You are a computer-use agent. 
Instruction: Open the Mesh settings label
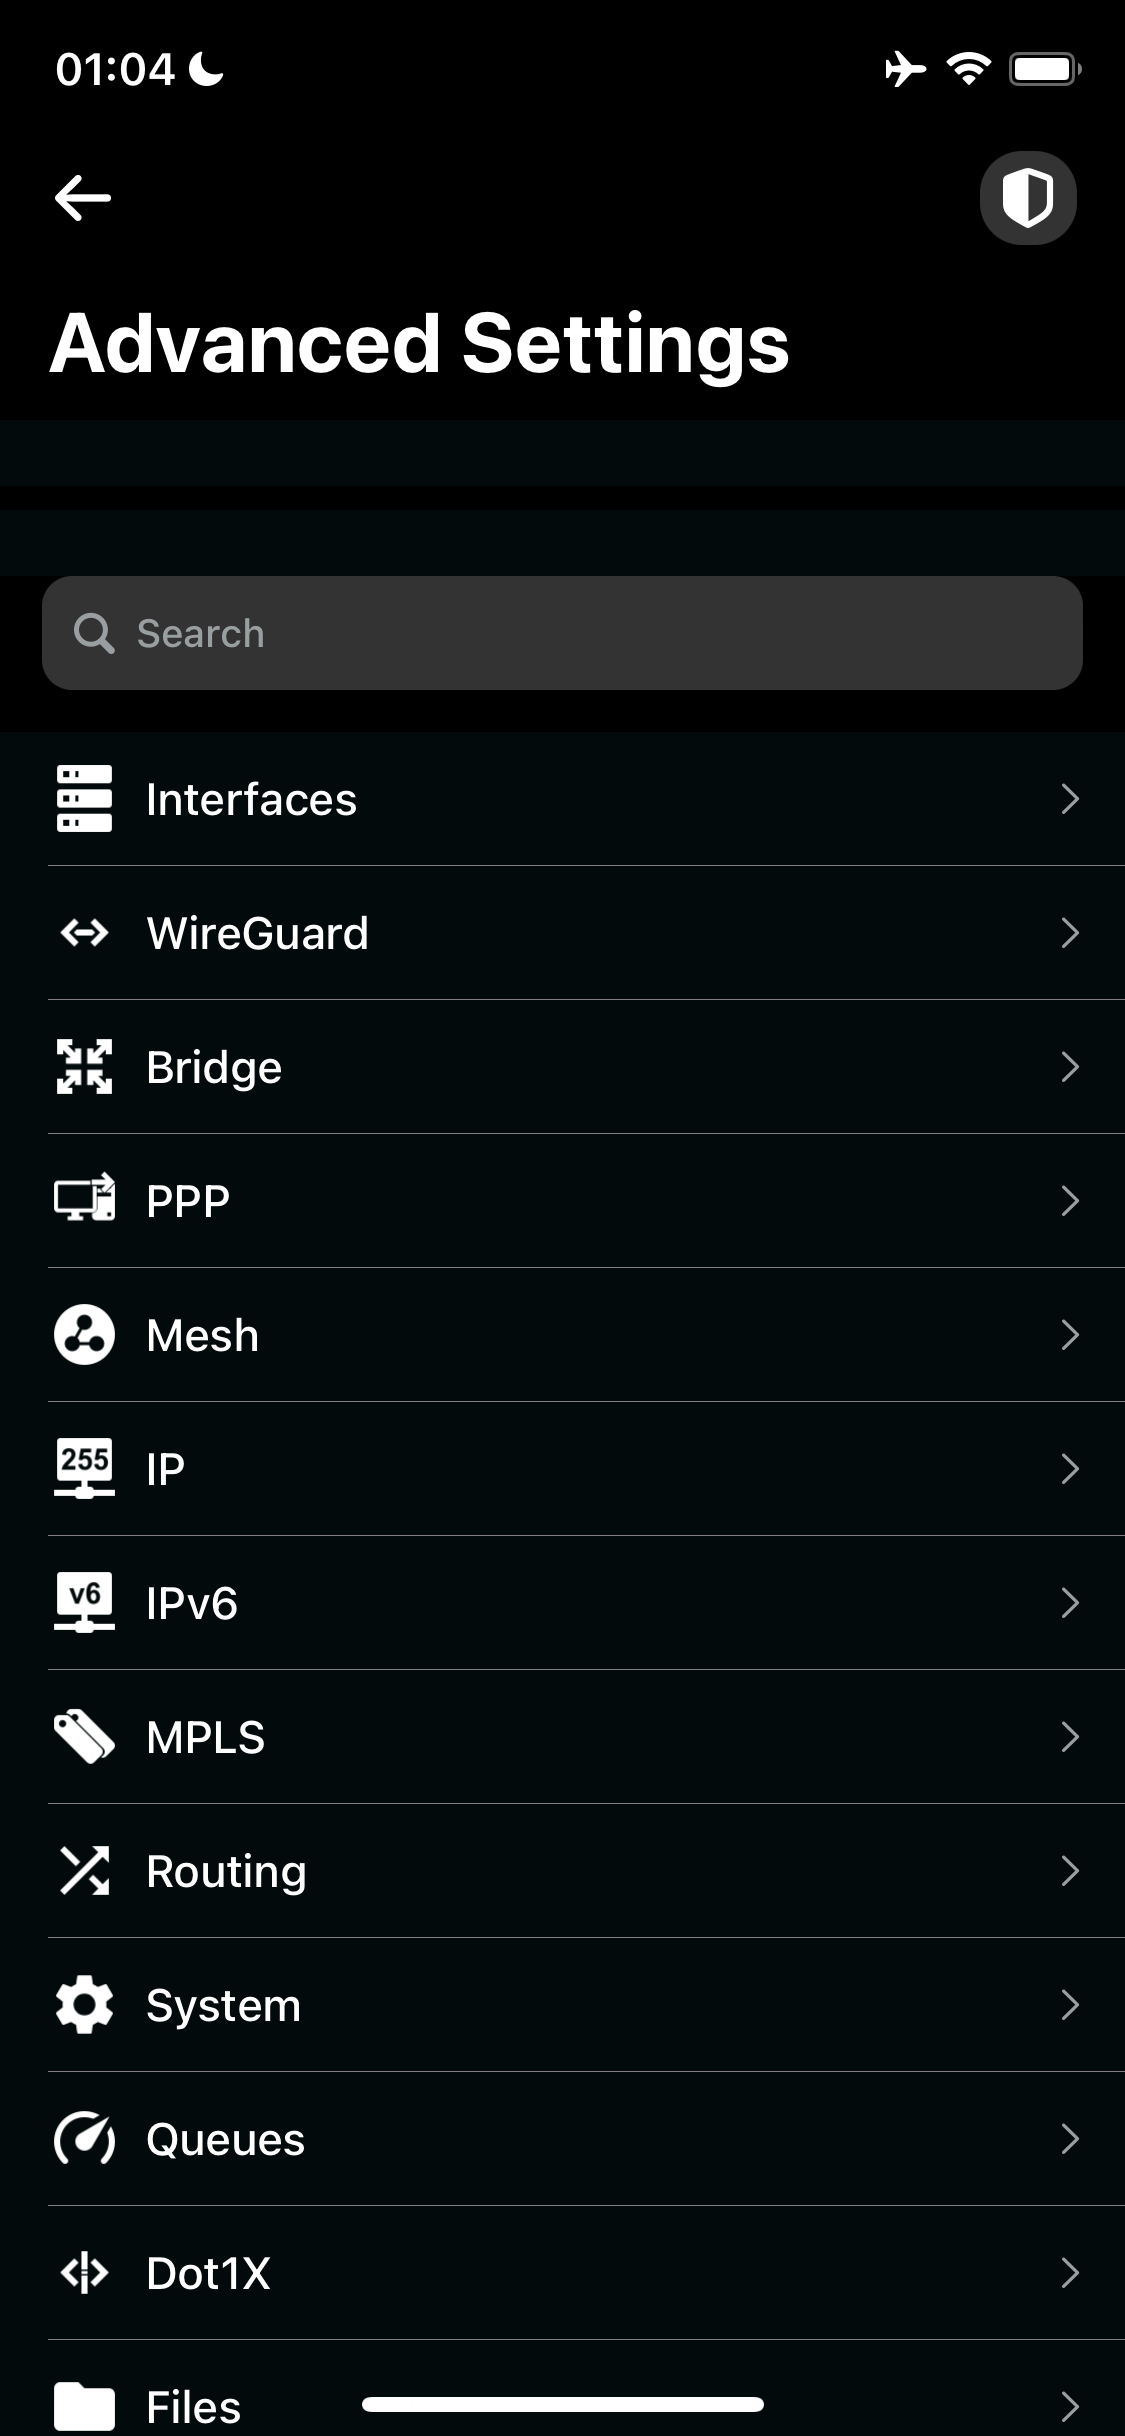203,1335
